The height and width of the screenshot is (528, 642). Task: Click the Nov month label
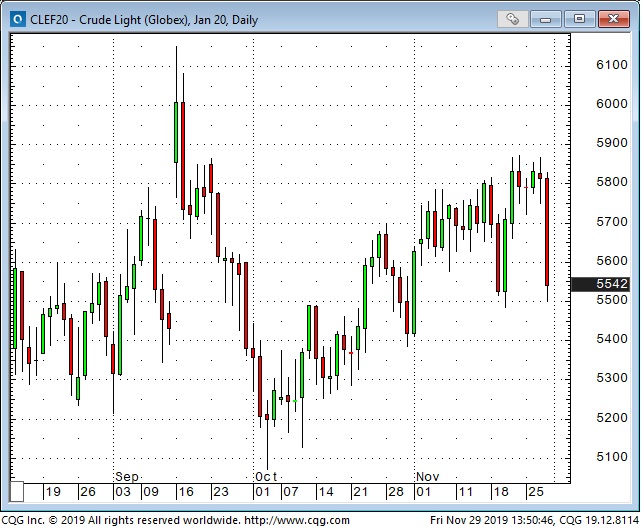point(427,476)
